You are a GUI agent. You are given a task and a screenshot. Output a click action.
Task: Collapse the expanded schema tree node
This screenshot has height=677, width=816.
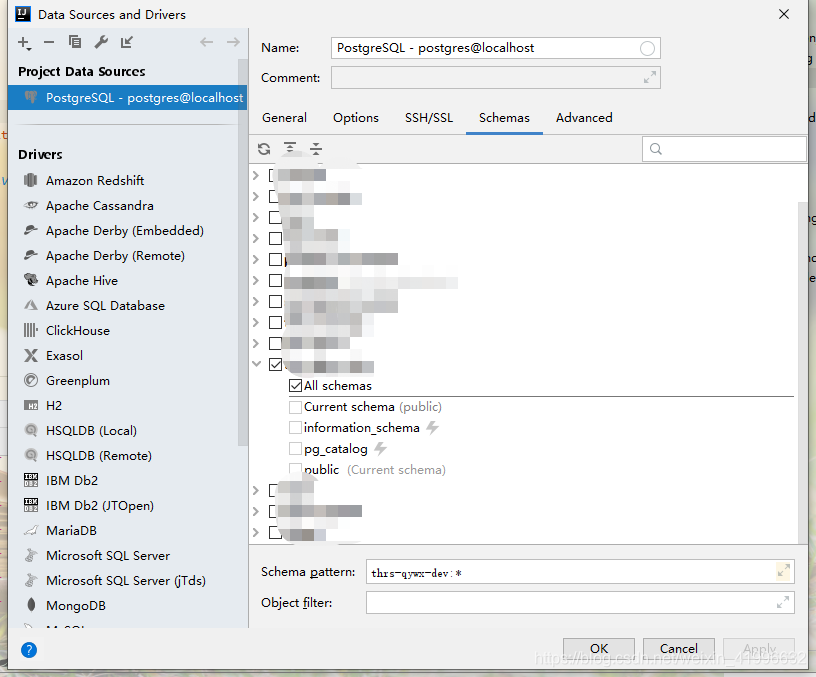pyautogui.click(x=257, y=364)
